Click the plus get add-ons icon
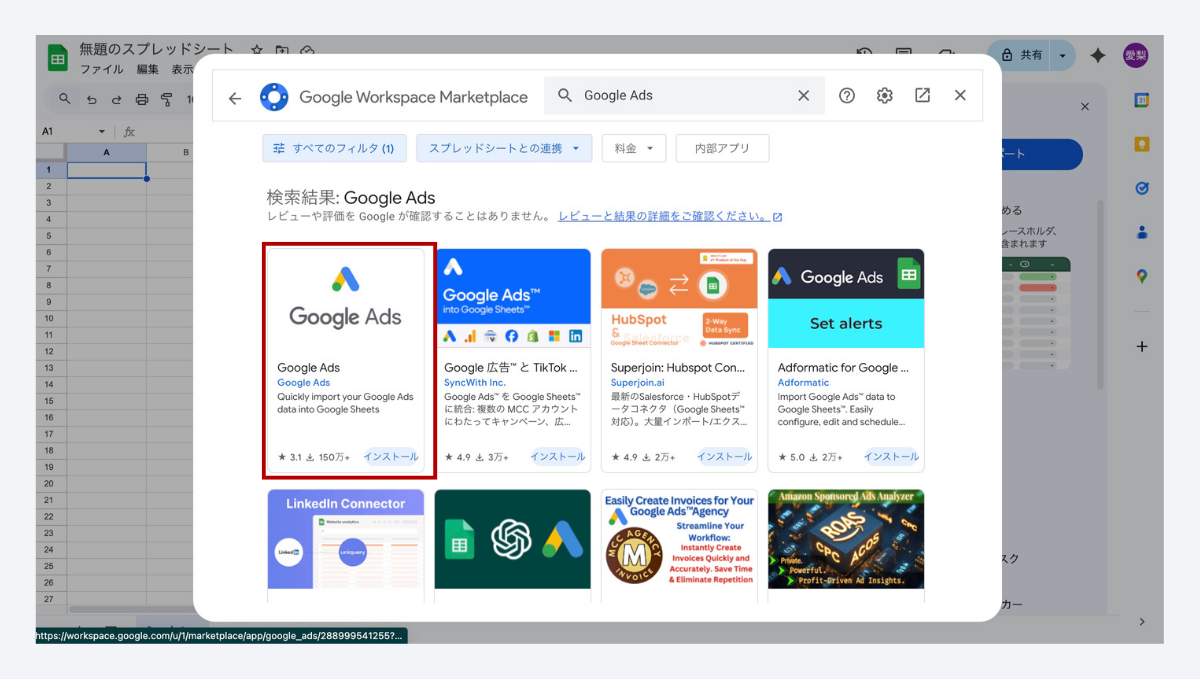The image size is (1200, 679). [x=1141, y=346]
